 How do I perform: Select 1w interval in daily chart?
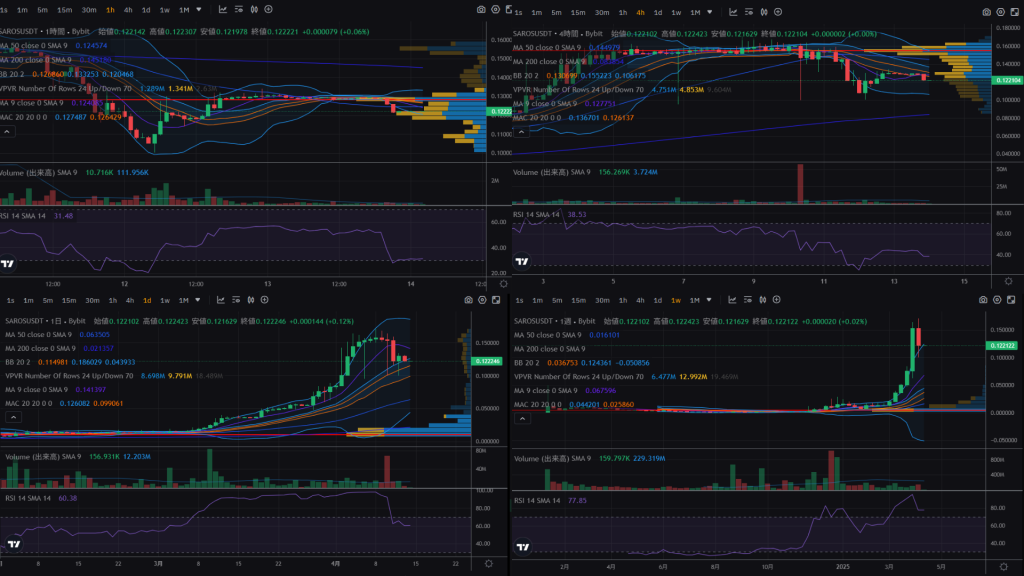165,300
